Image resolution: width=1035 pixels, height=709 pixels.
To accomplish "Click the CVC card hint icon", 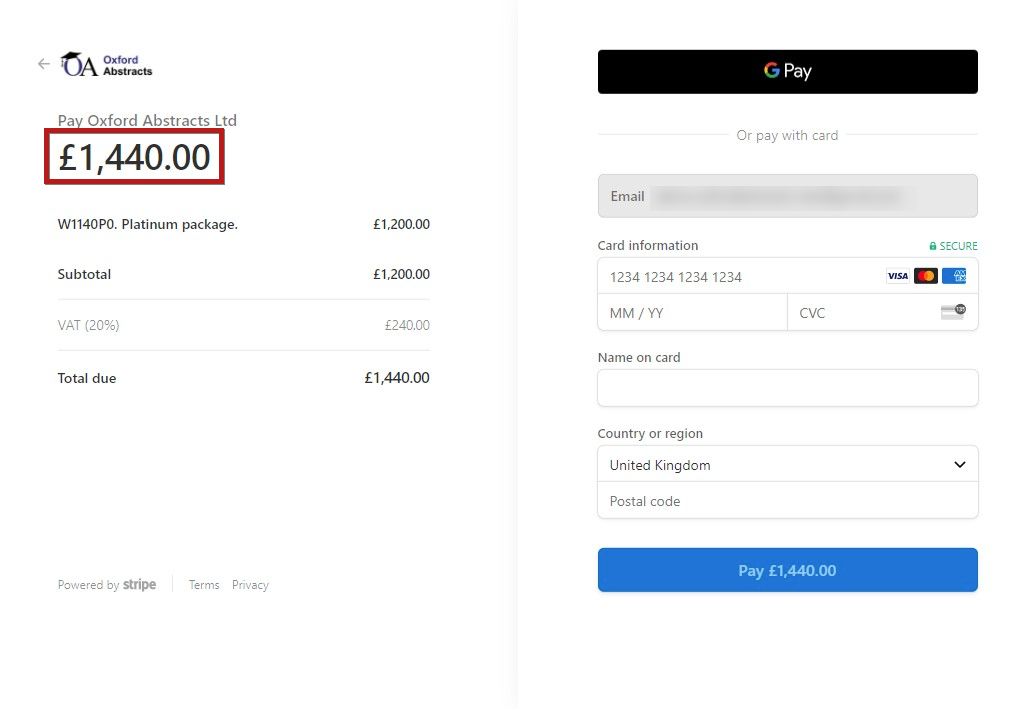I will click(953, 312).
